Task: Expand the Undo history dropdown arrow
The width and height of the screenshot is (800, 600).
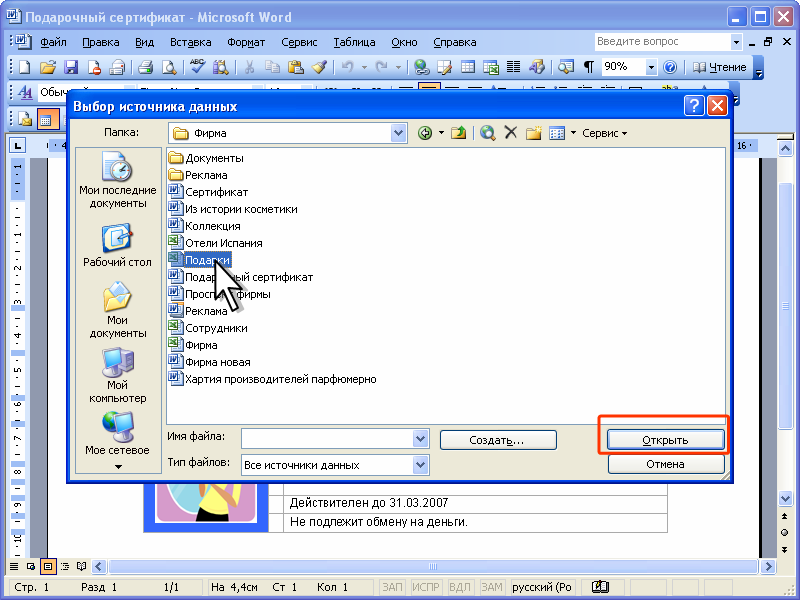Action: [364, 67]
